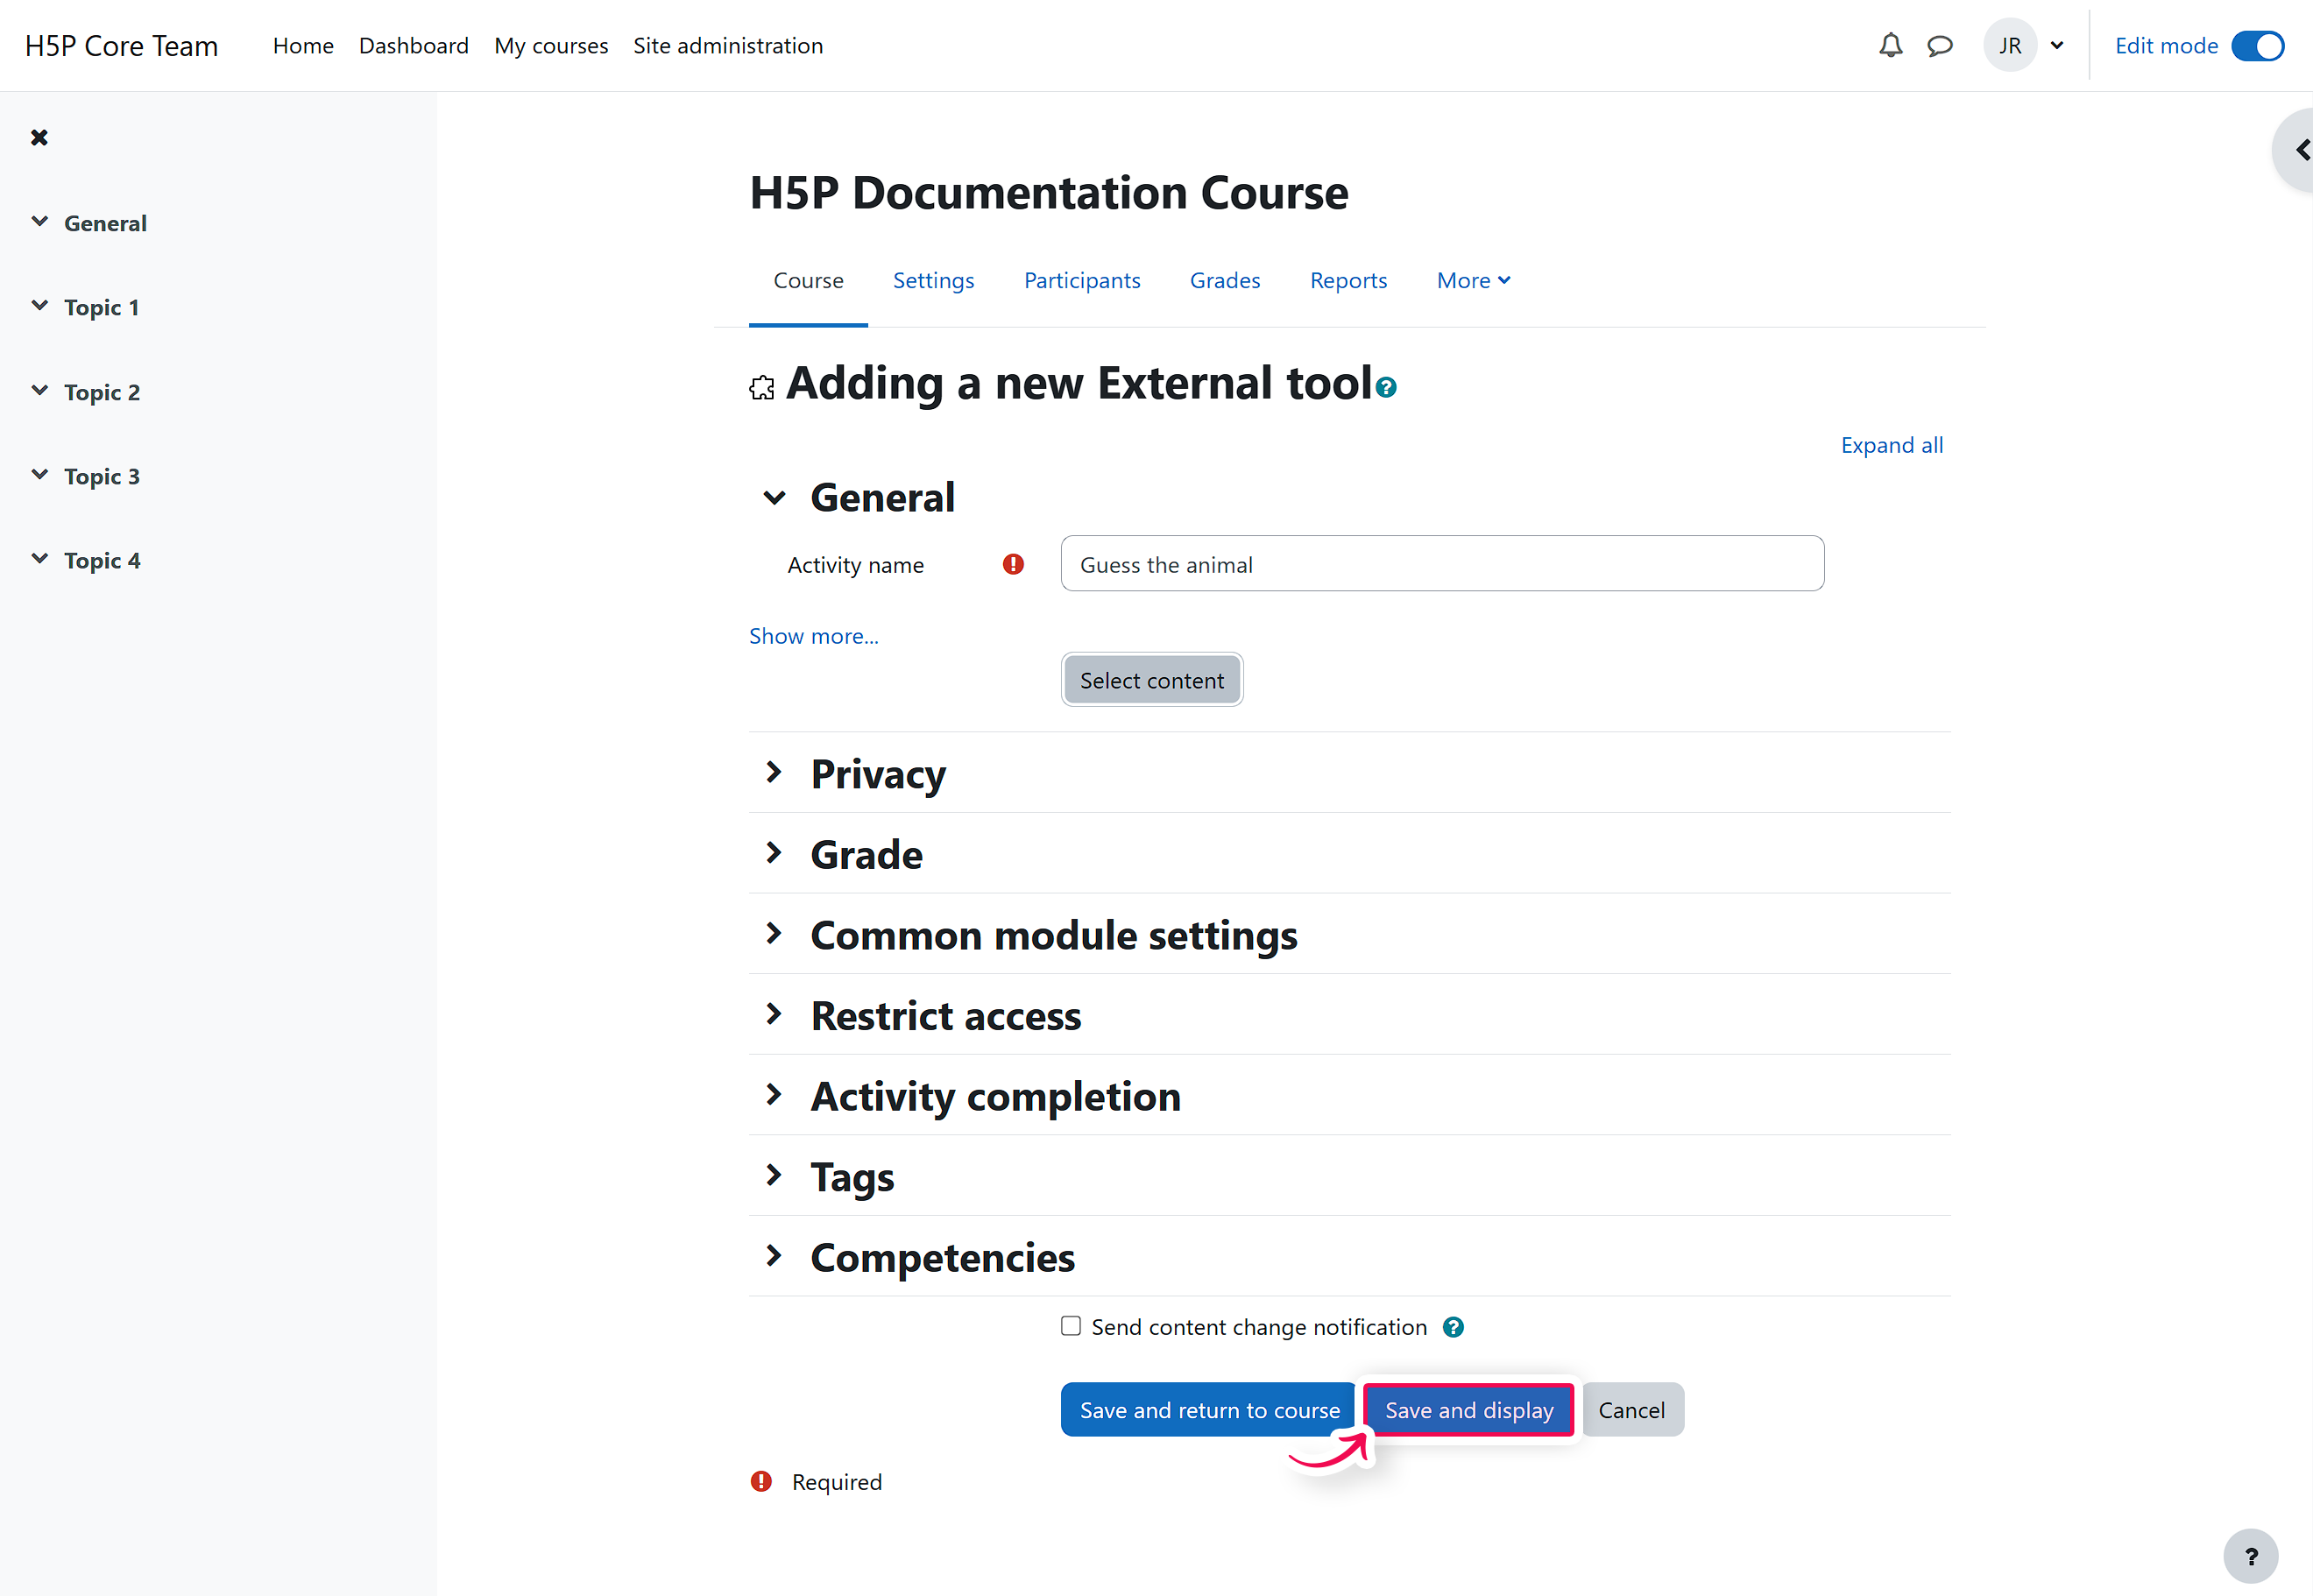Image resolution: width=2313 pixels, height=1596 pixels.
Task: Open the Grades tab
Action: 1225,281
